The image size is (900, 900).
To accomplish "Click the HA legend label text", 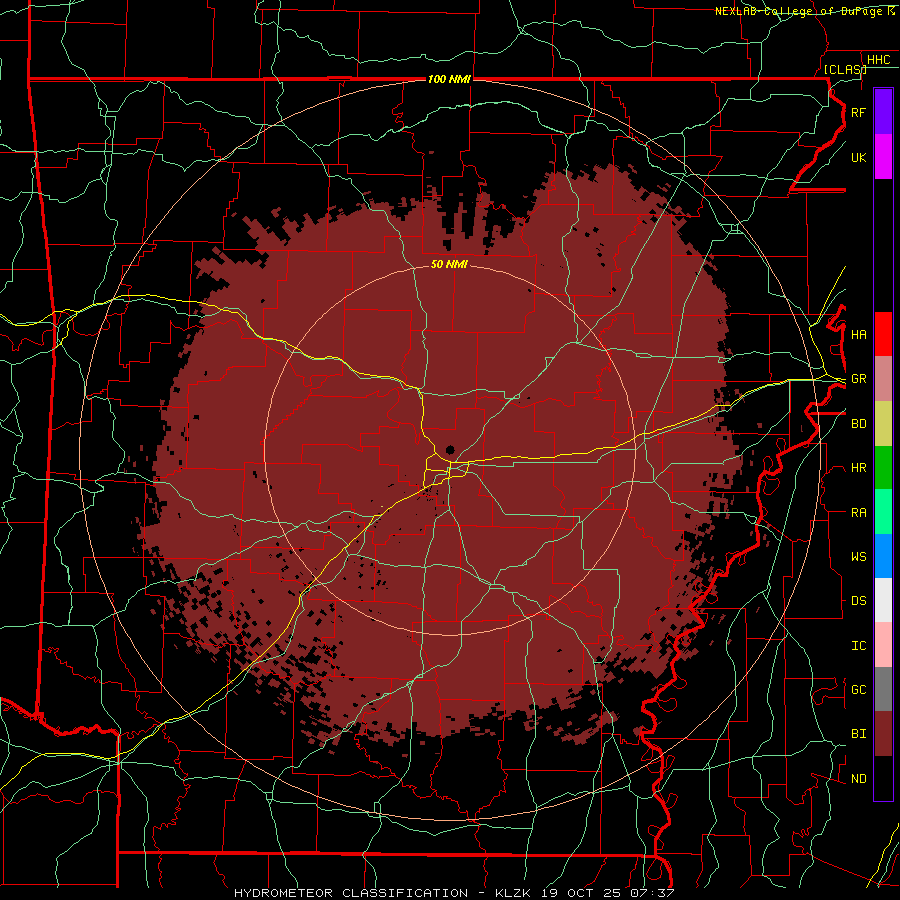I will pyautogui.click(x=858, y=335).
